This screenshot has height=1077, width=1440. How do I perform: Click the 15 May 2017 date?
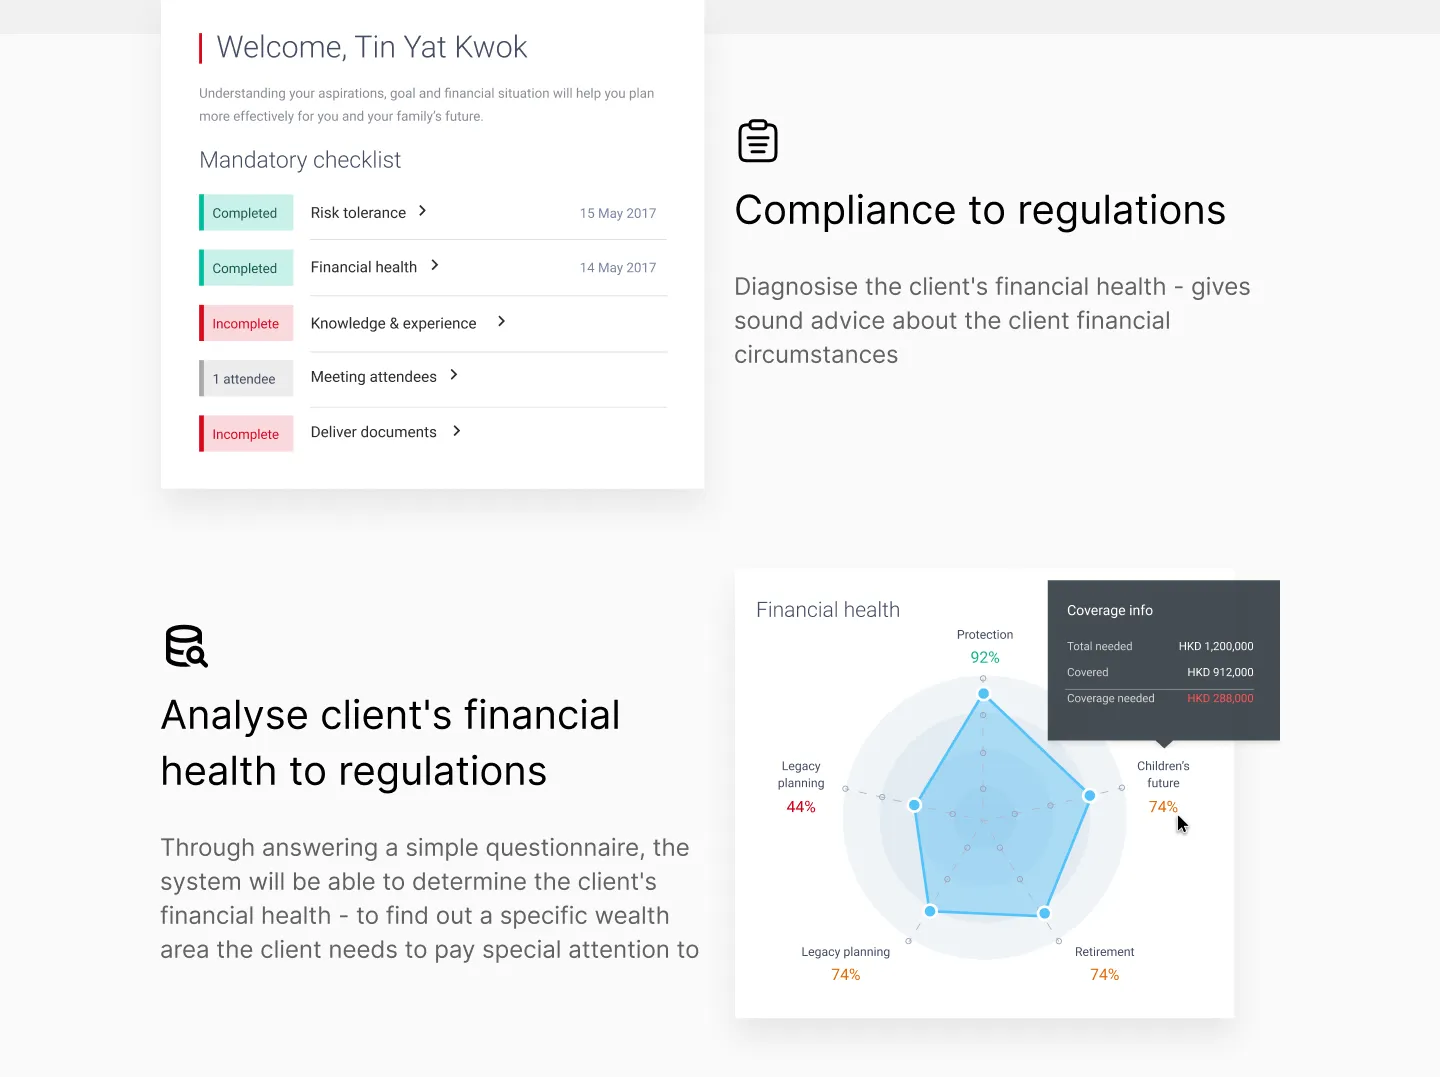click(618, 213)
